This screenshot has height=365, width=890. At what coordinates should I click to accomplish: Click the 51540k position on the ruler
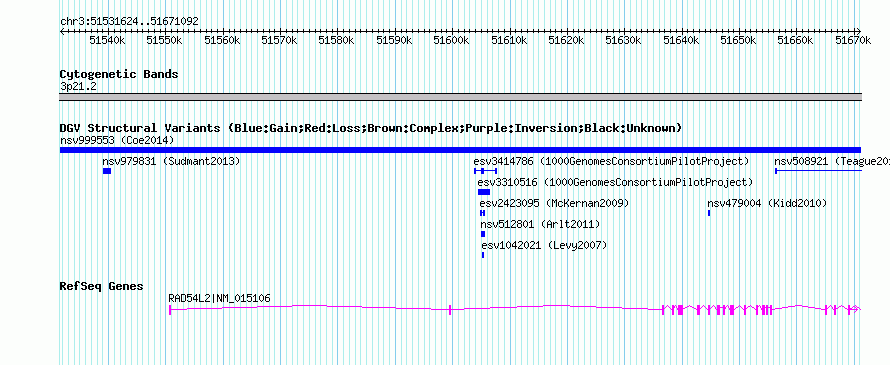107,40
